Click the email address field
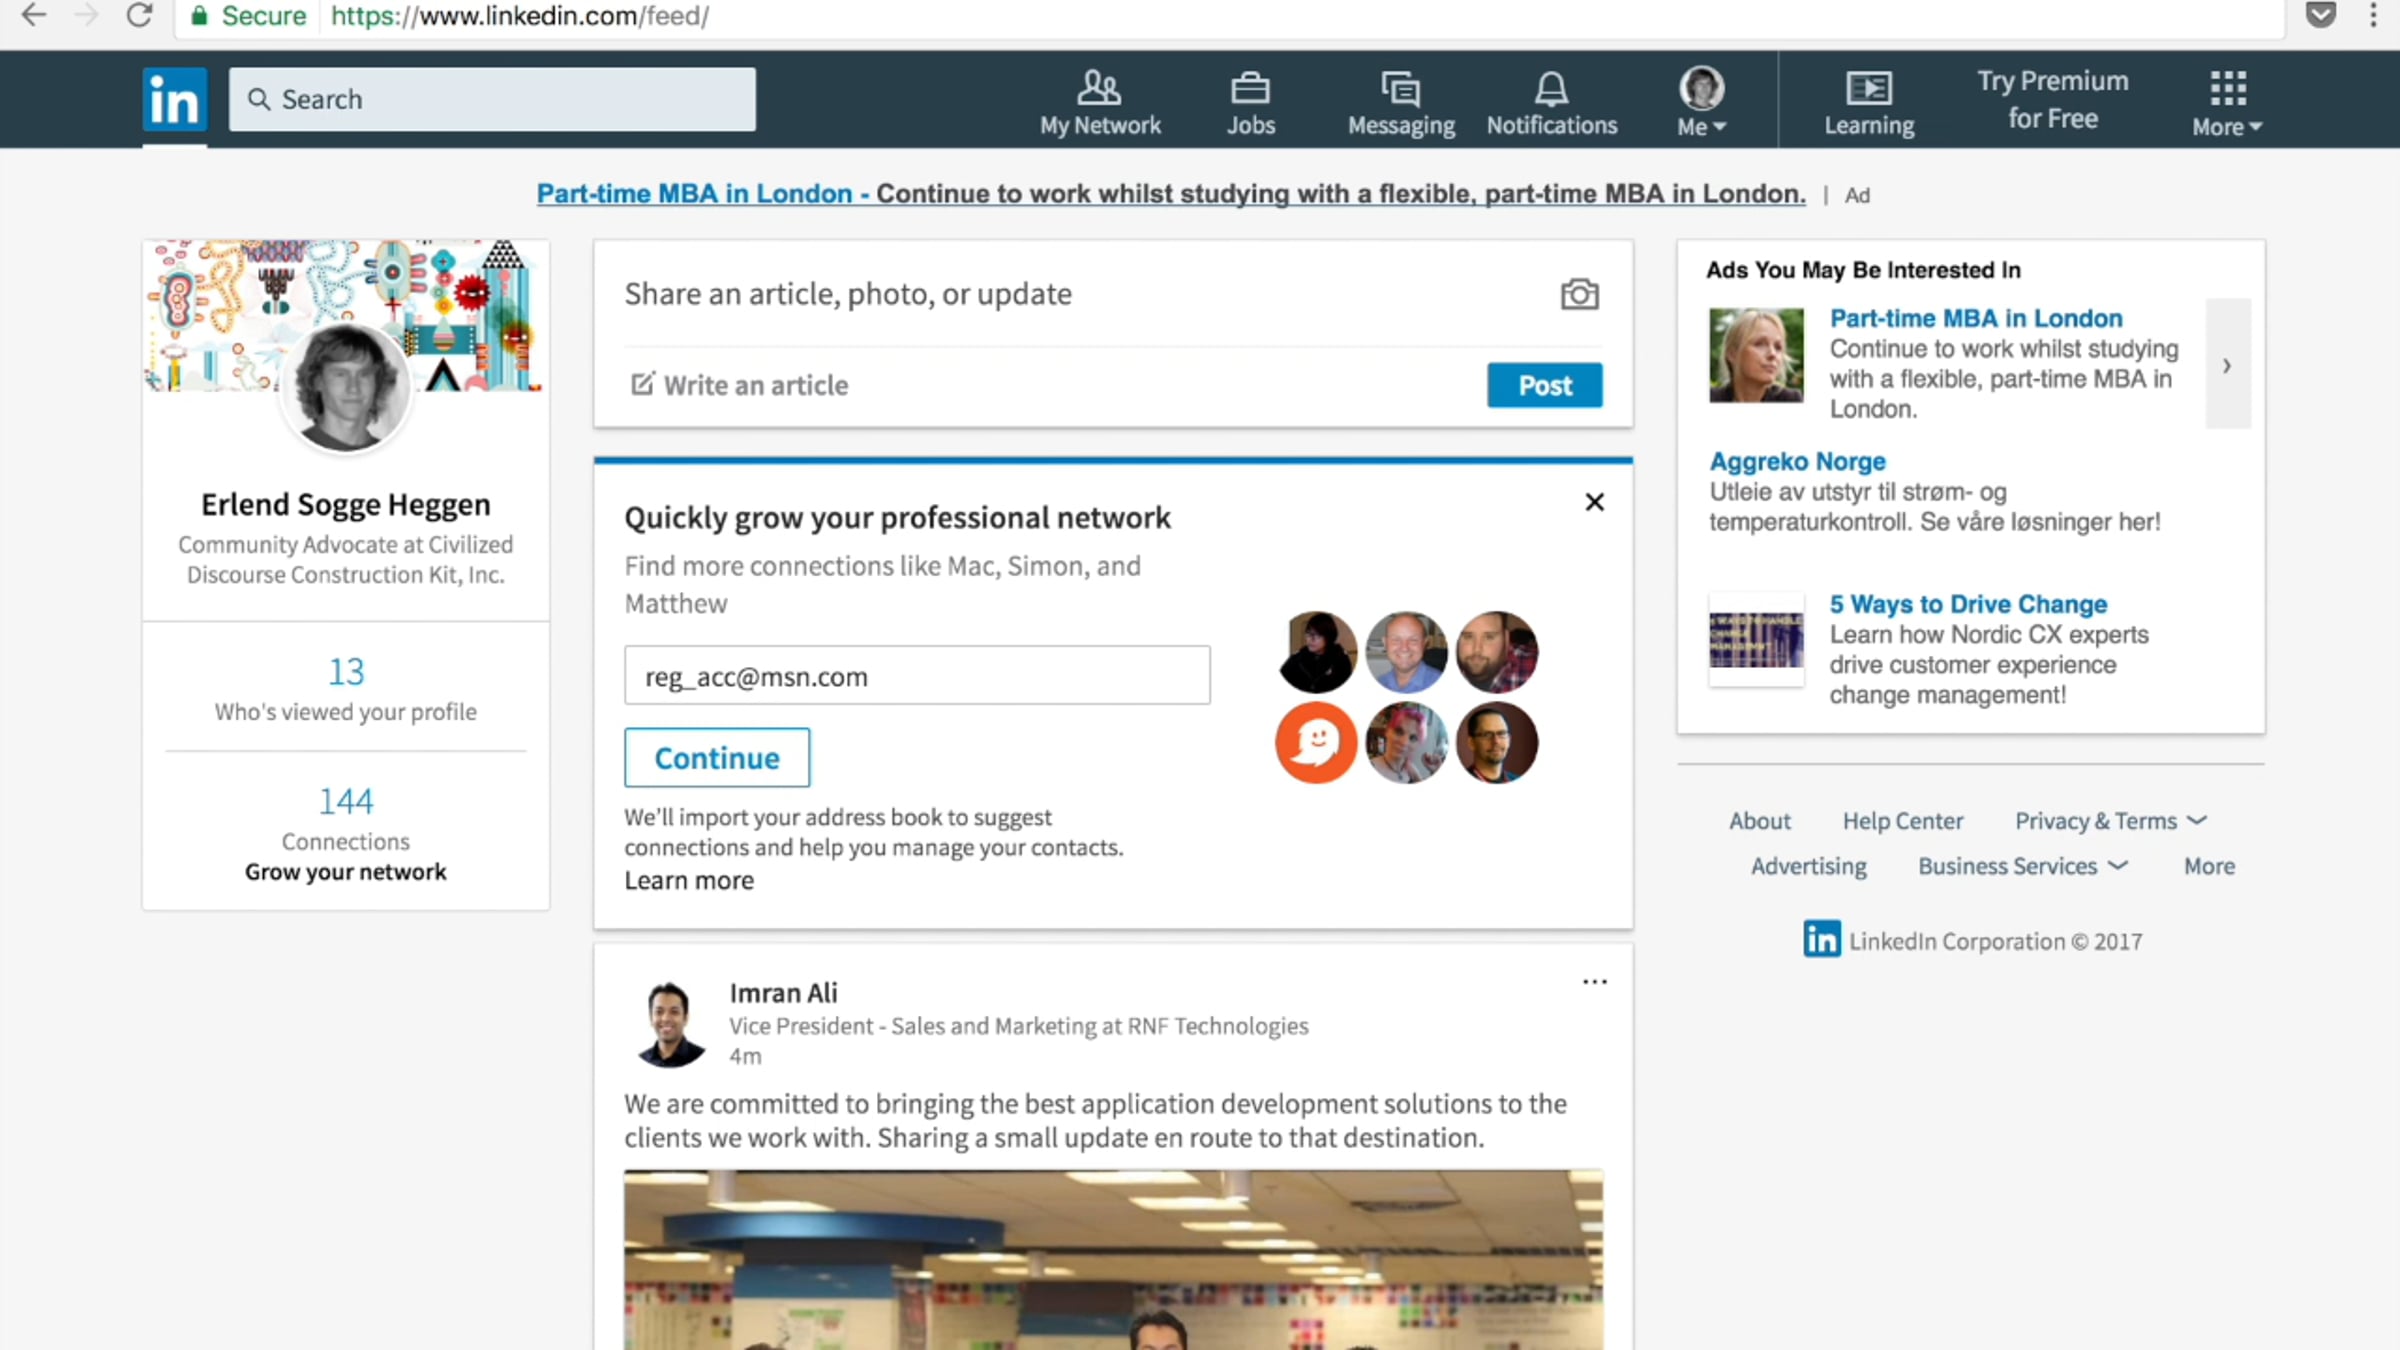The height and width of the screenshot is (1350, 2400). point(917,675)
